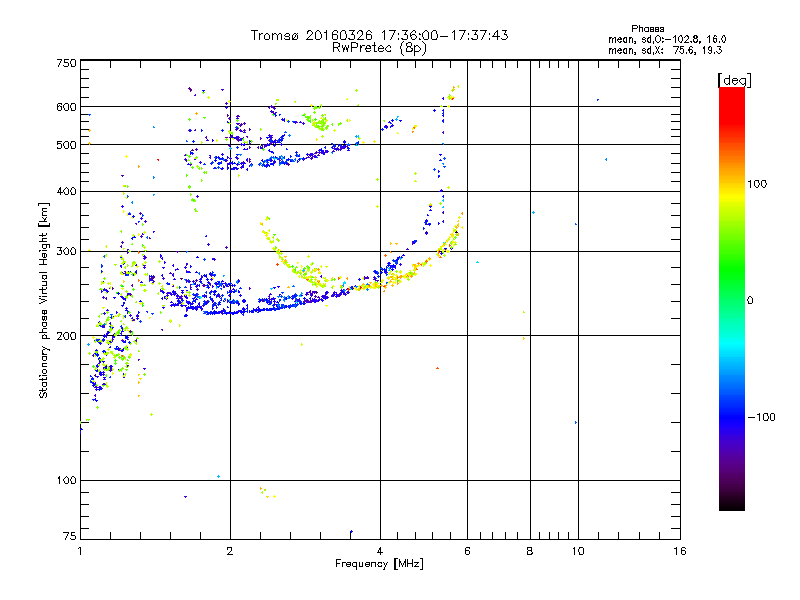Click the 'Phases' header text
The image size is (800, 600).
pos(647,29)
